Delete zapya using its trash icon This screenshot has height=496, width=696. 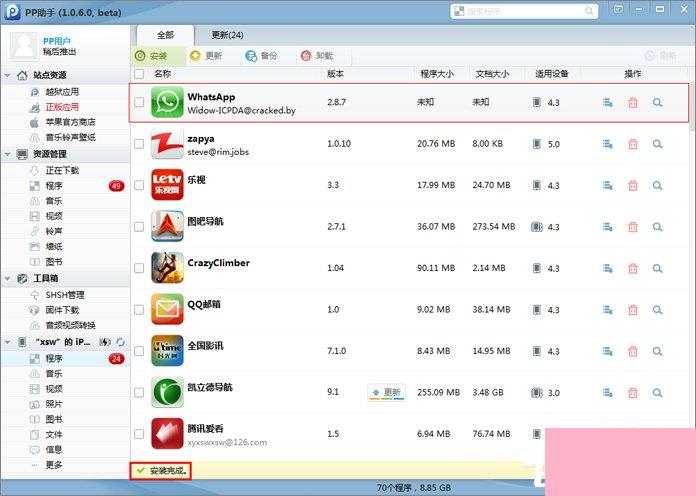coord(633,144)
